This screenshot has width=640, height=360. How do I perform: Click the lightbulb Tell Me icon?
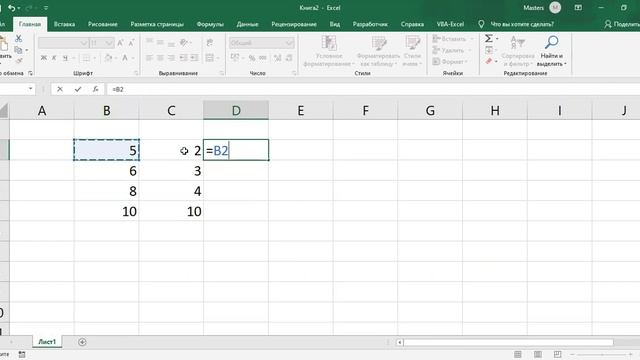[x=481, y=24]
